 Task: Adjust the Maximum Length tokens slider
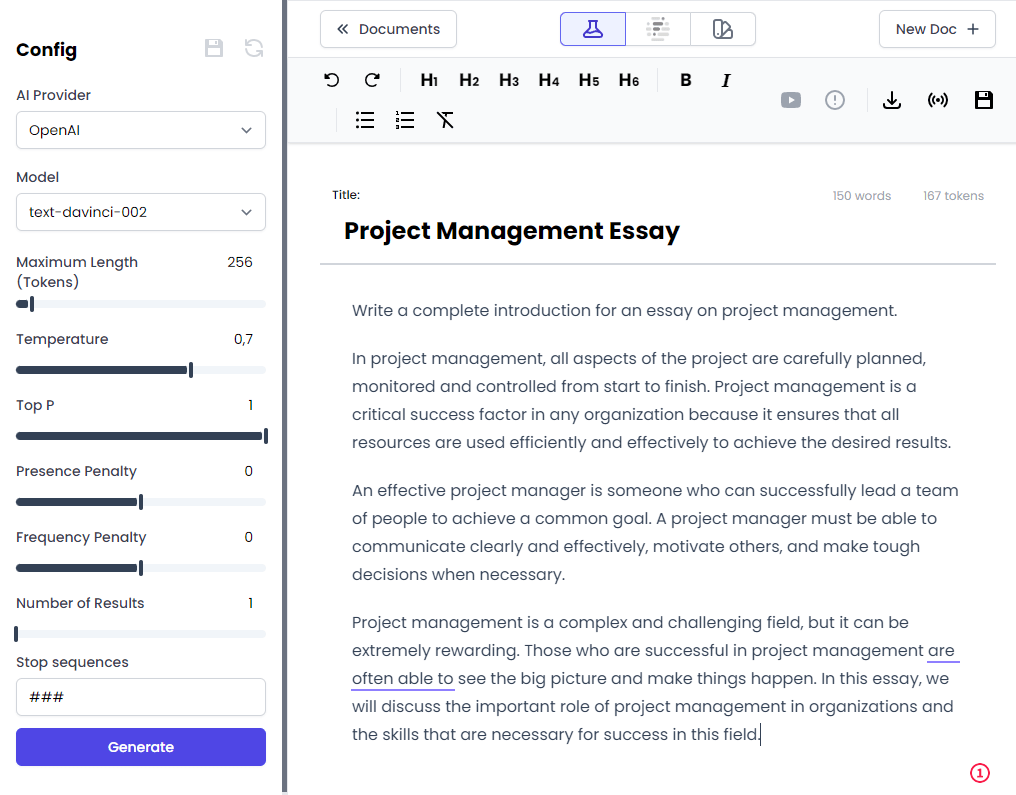click(141, 304)
